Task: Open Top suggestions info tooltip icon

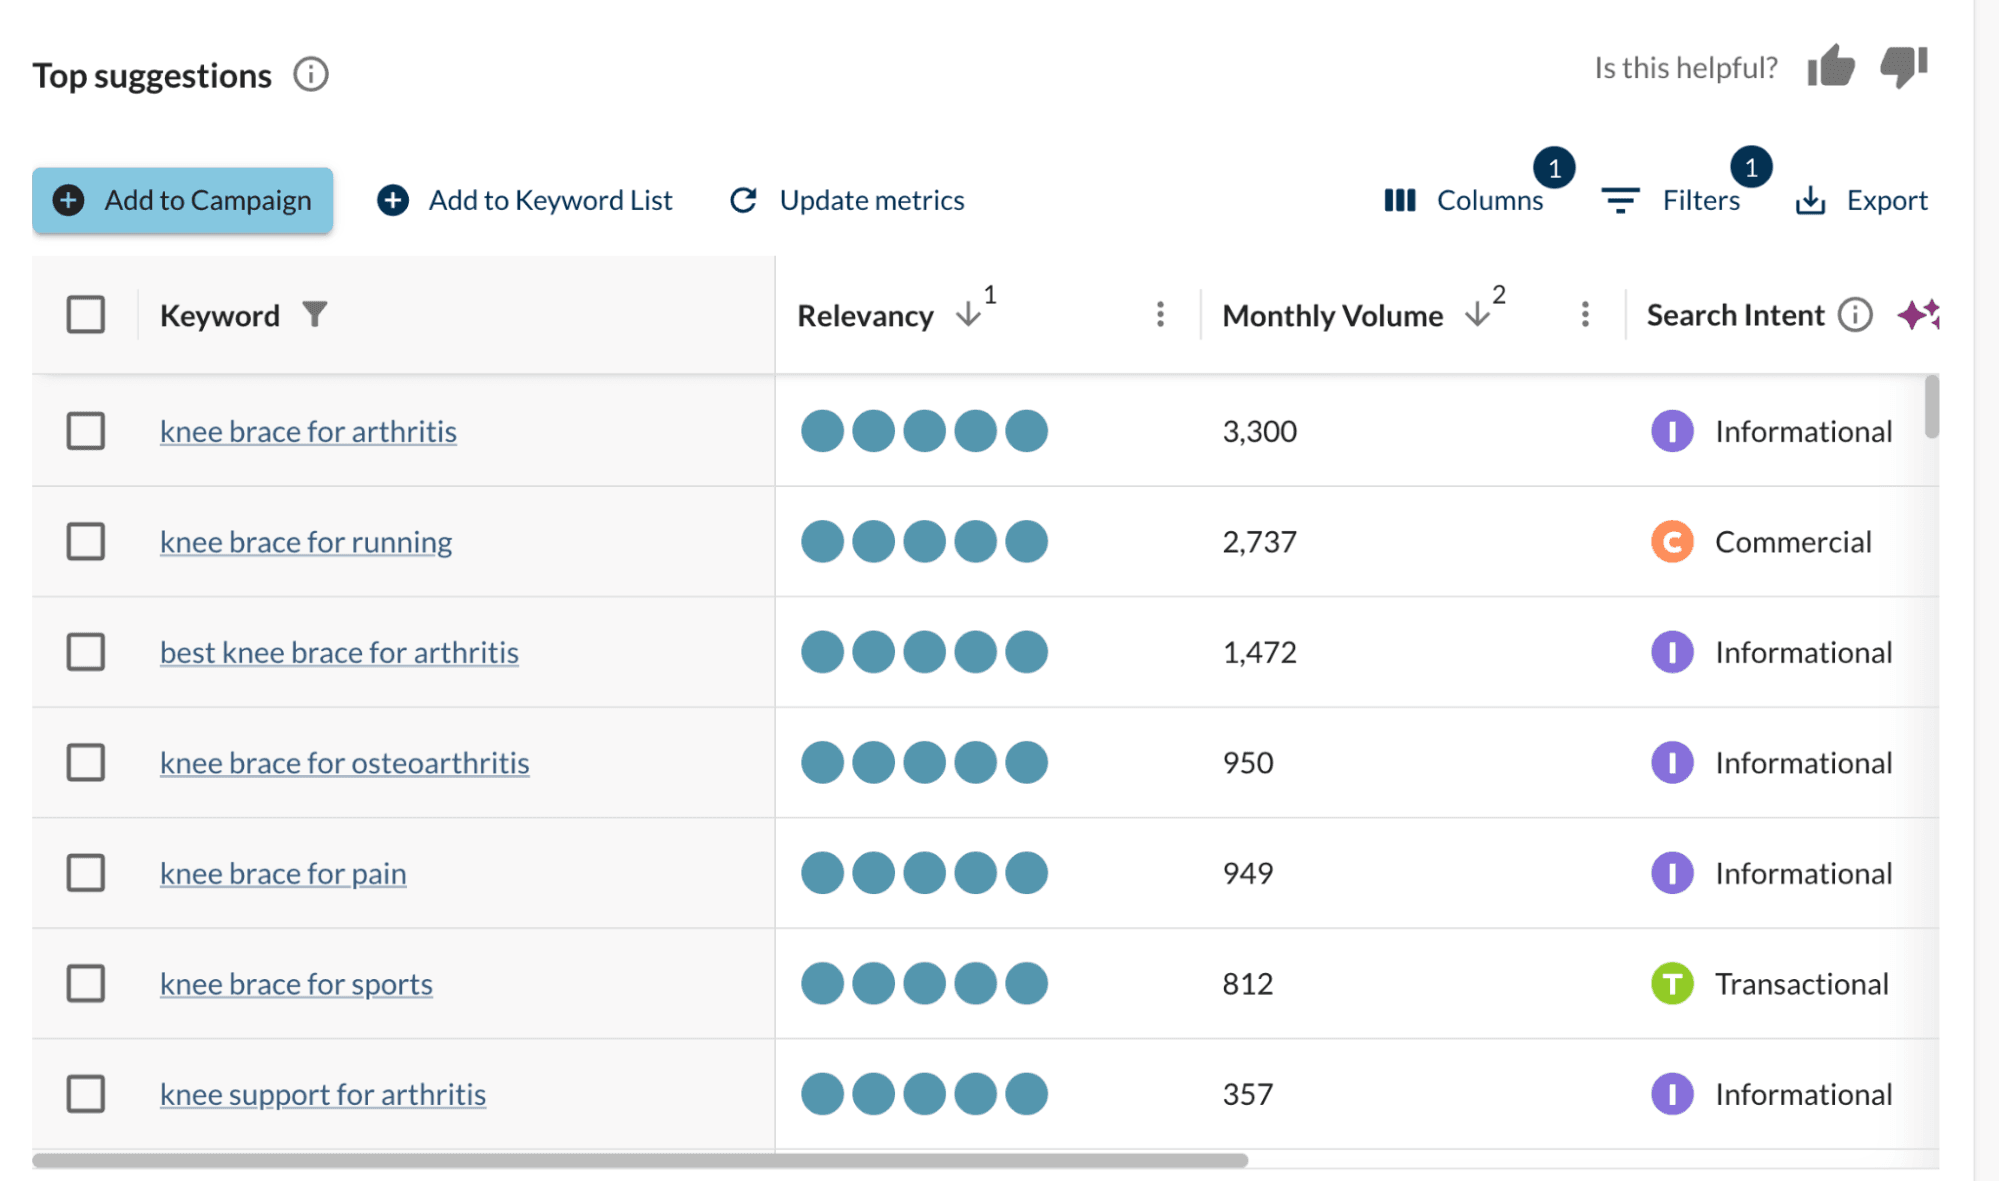Action: (310, 74)
